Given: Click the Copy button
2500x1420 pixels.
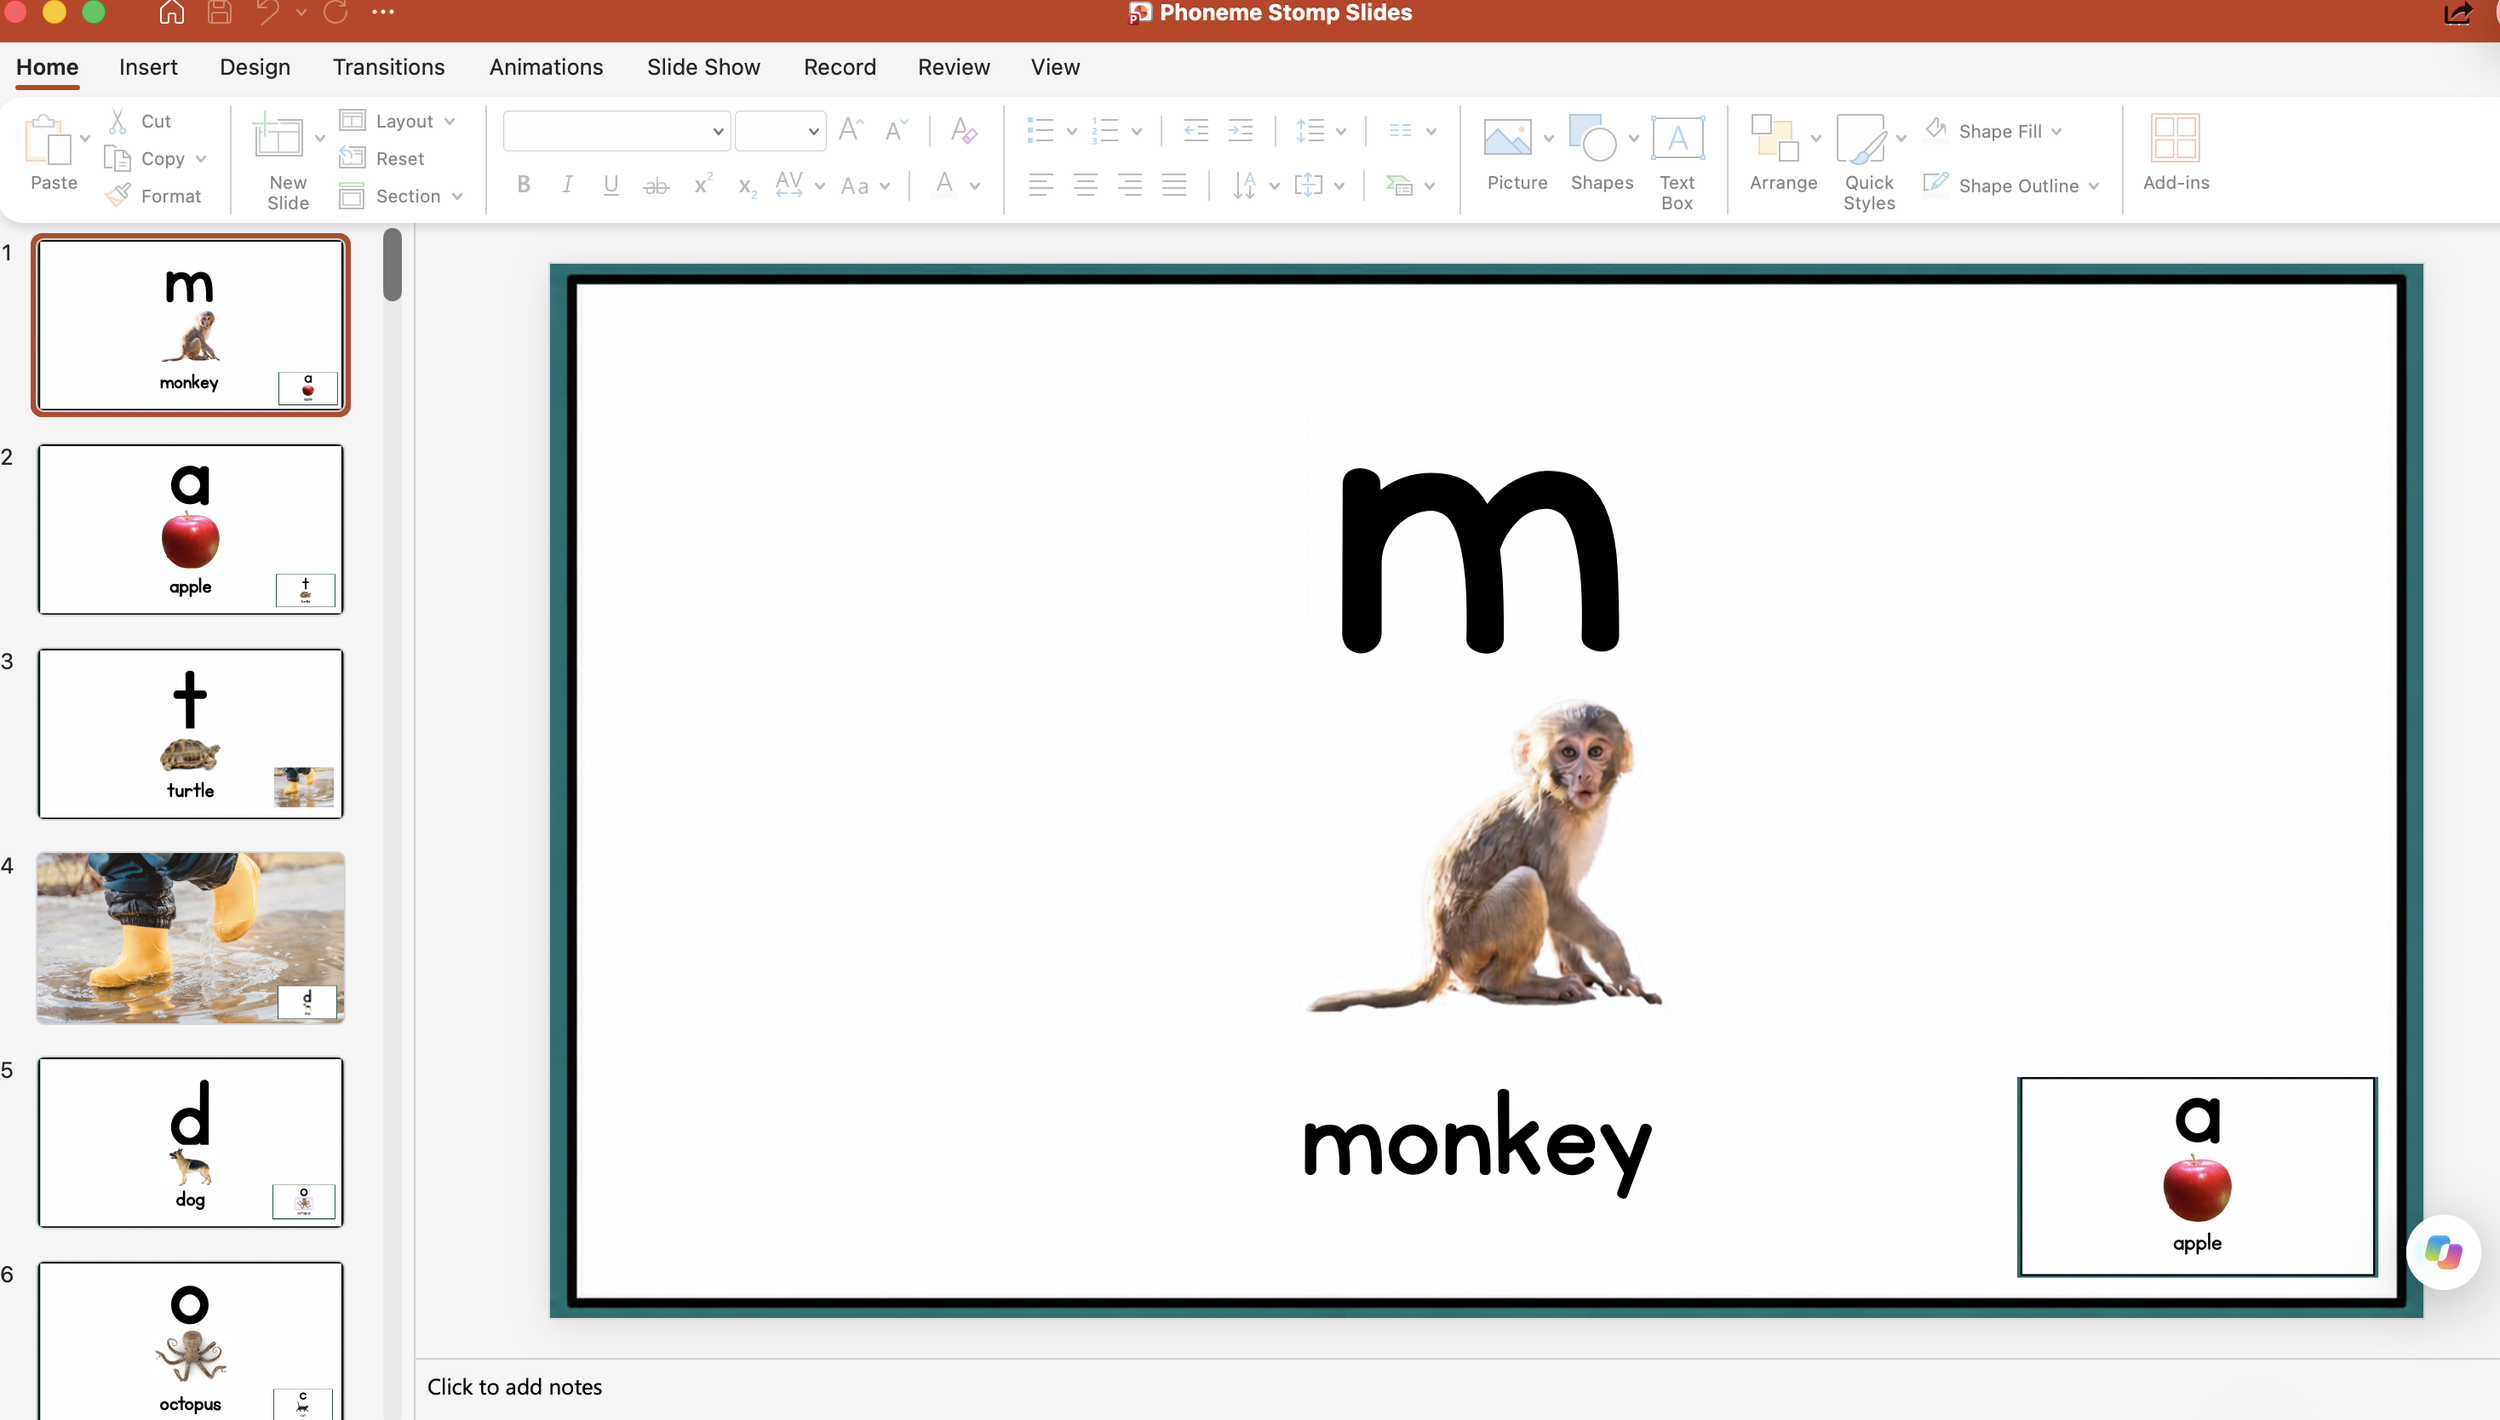Looking at the screenshot, I should coord(146,158).
